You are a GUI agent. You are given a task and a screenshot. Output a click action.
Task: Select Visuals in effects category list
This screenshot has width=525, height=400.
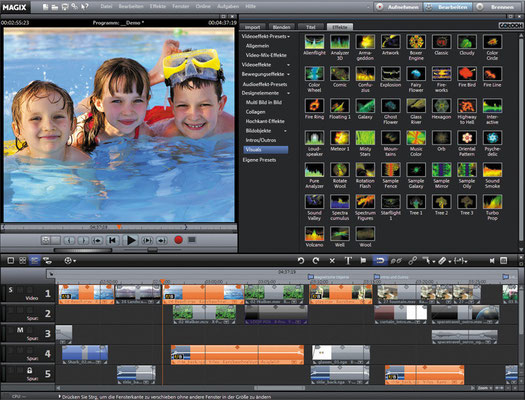(266, 150)
